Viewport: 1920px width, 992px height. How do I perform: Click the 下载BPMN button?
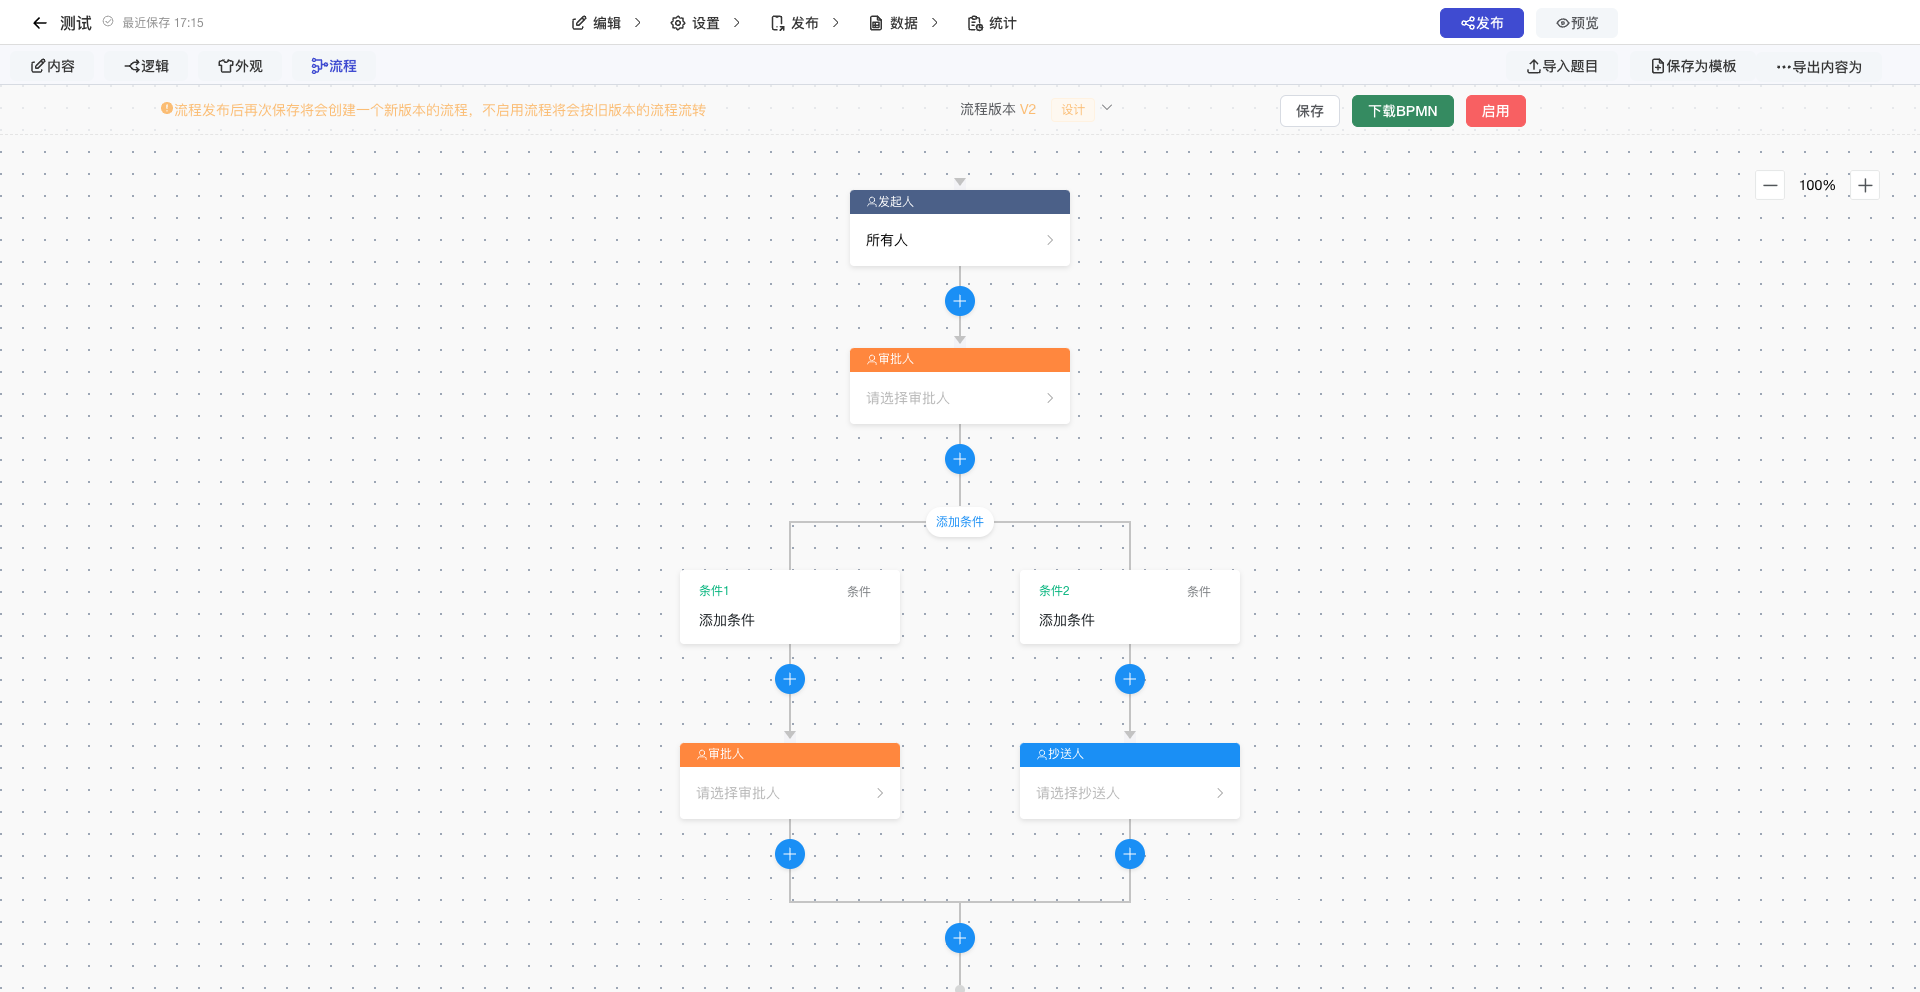tap(1402, 111)
